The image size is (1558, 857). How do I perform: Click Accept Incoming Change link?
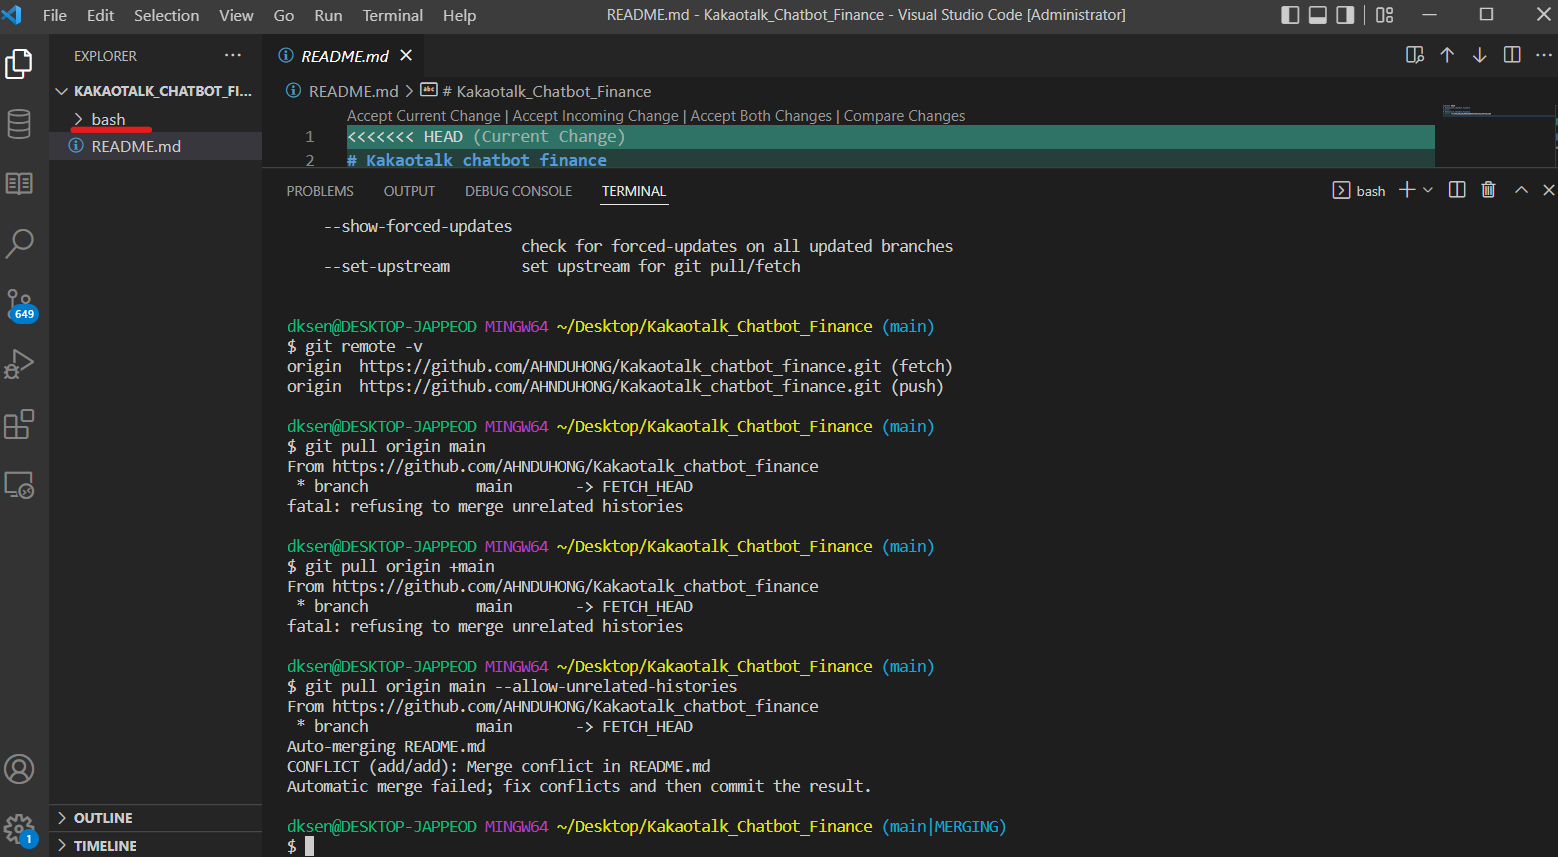(x=595, y=116)
